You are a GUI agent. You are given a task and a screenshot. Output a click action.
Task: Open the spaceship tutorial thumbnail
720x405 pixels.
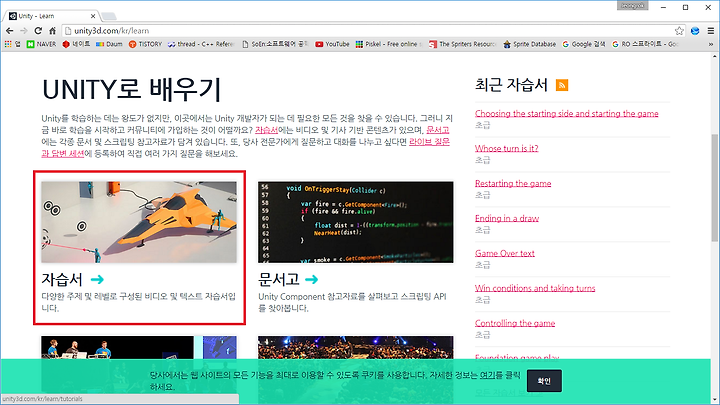(x=139, y=222)
